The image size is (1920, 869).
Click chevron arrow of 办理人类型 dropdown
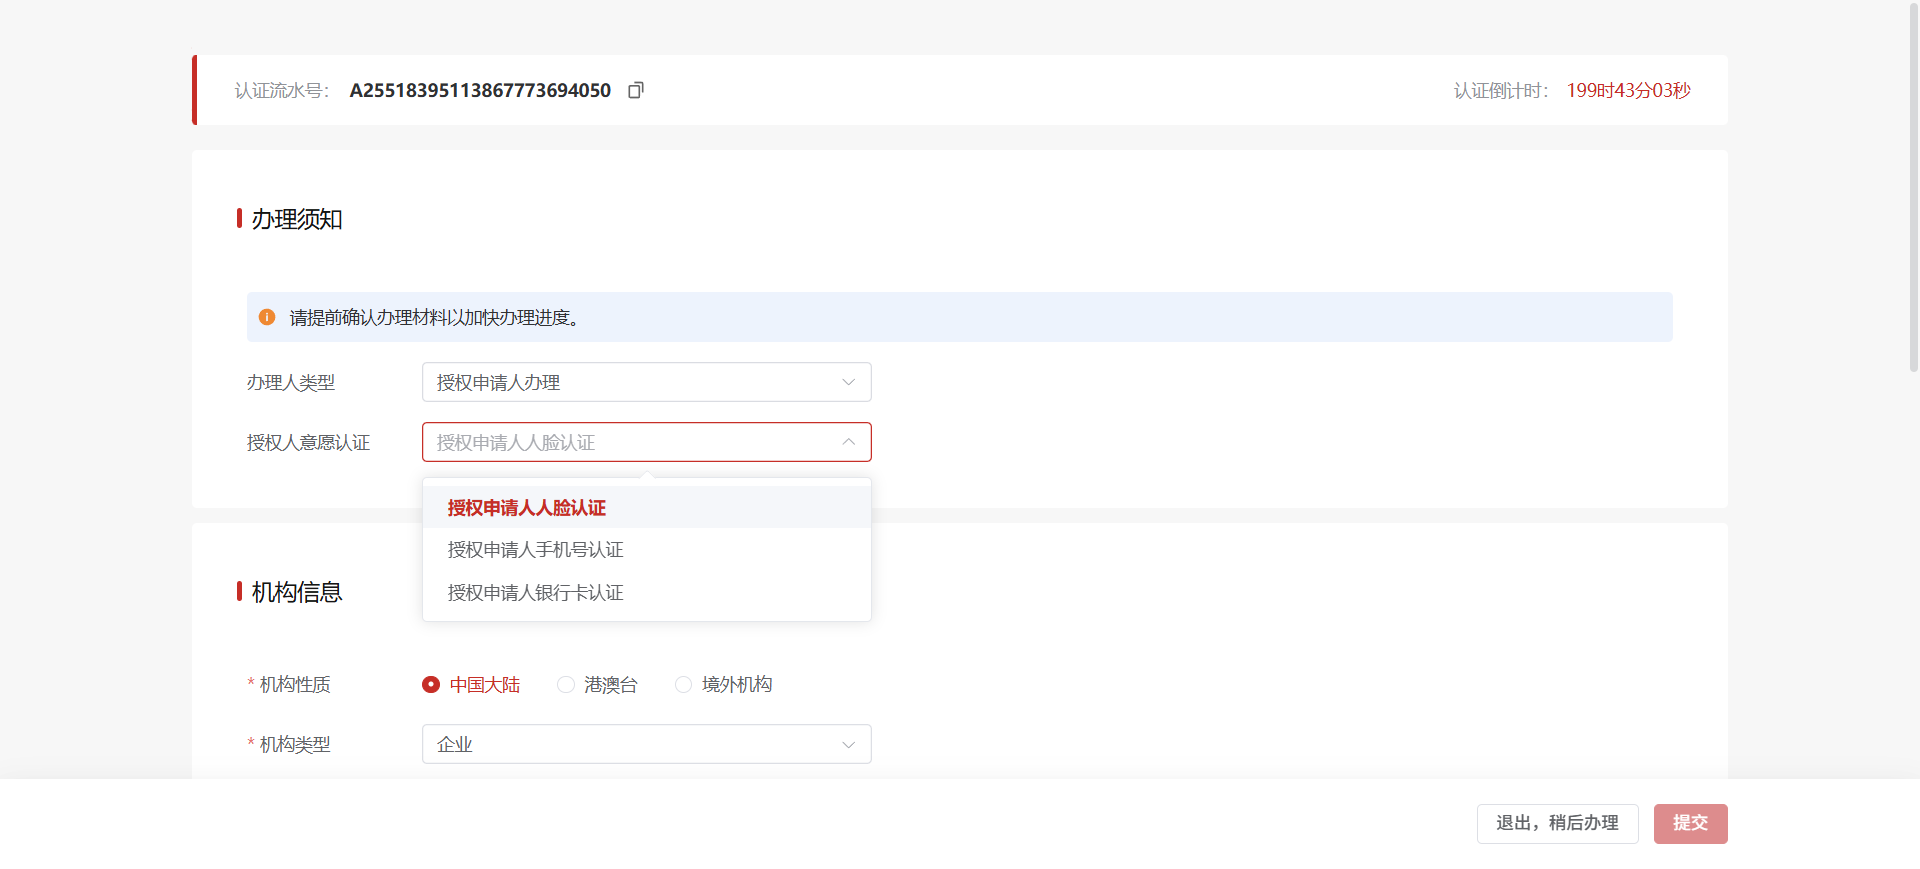point(848,382)
